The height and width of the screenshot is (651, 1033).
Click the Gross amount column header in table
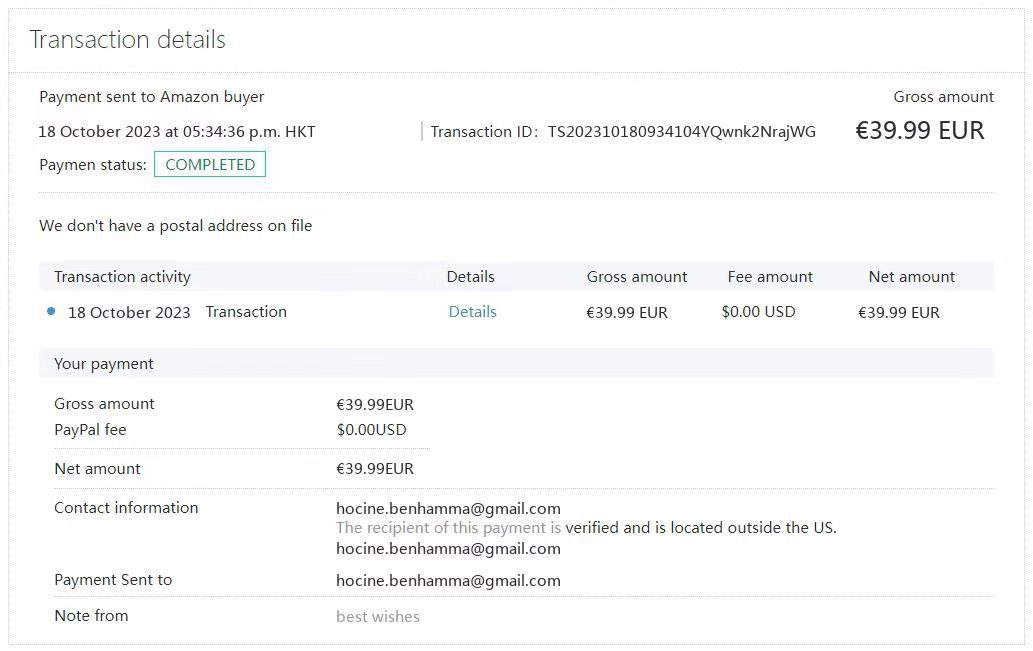tap(637, 277)
